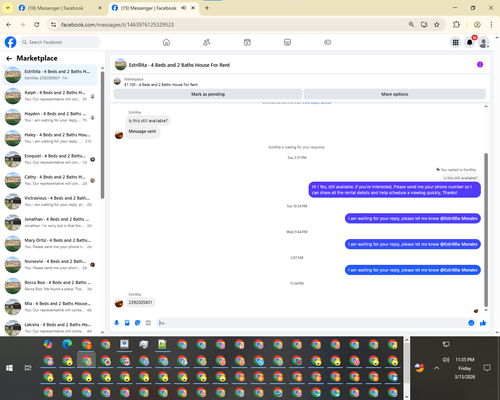This screenshot has width=500, height=400.
Task: Open the volume speaker tray icon
Action: (446, 360)
